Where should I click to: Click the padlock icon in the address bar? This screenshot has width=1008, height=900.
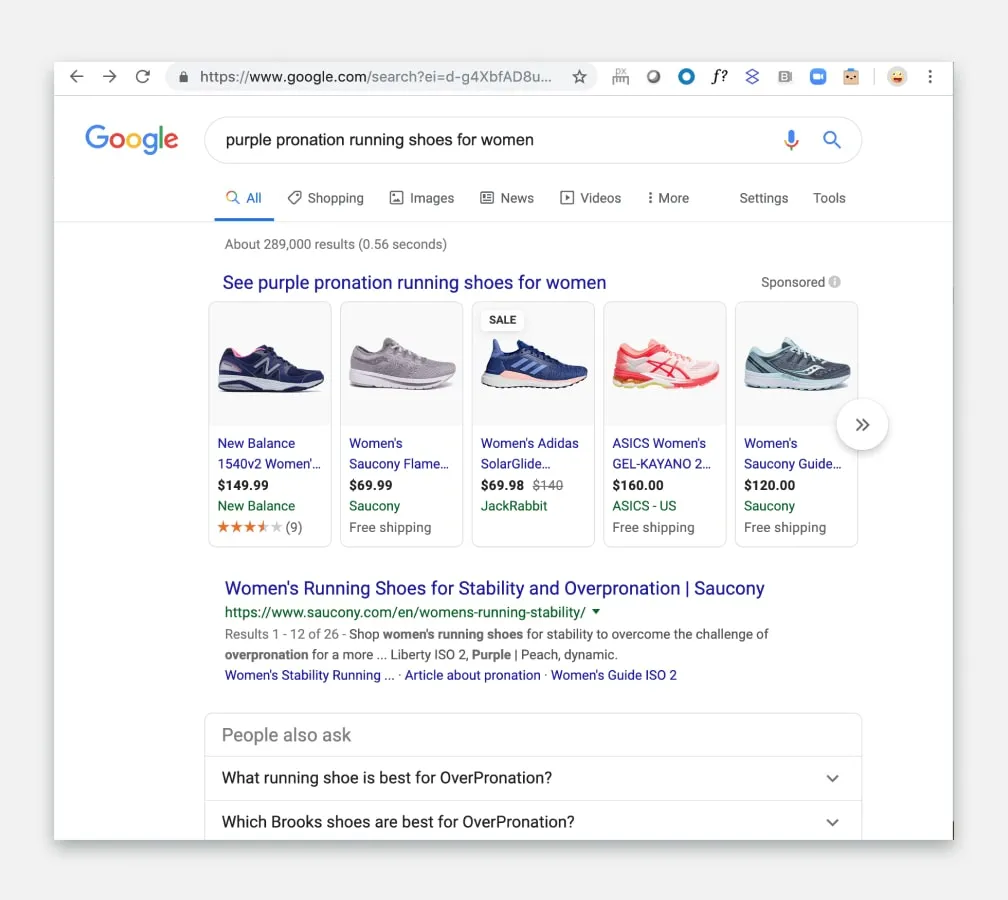coord(184,77)
